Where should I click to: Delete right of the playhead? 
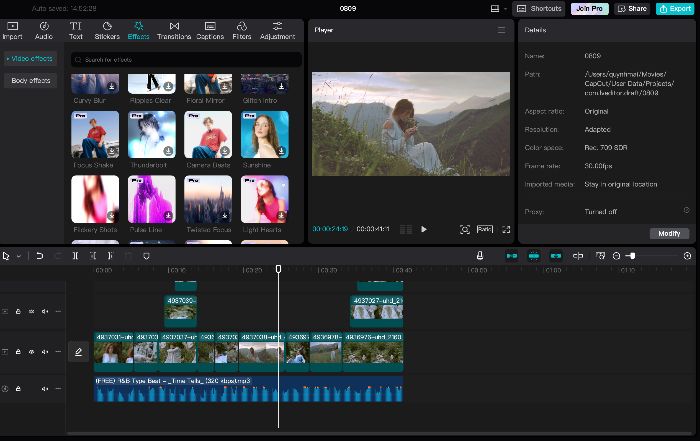tap(110, 256)
